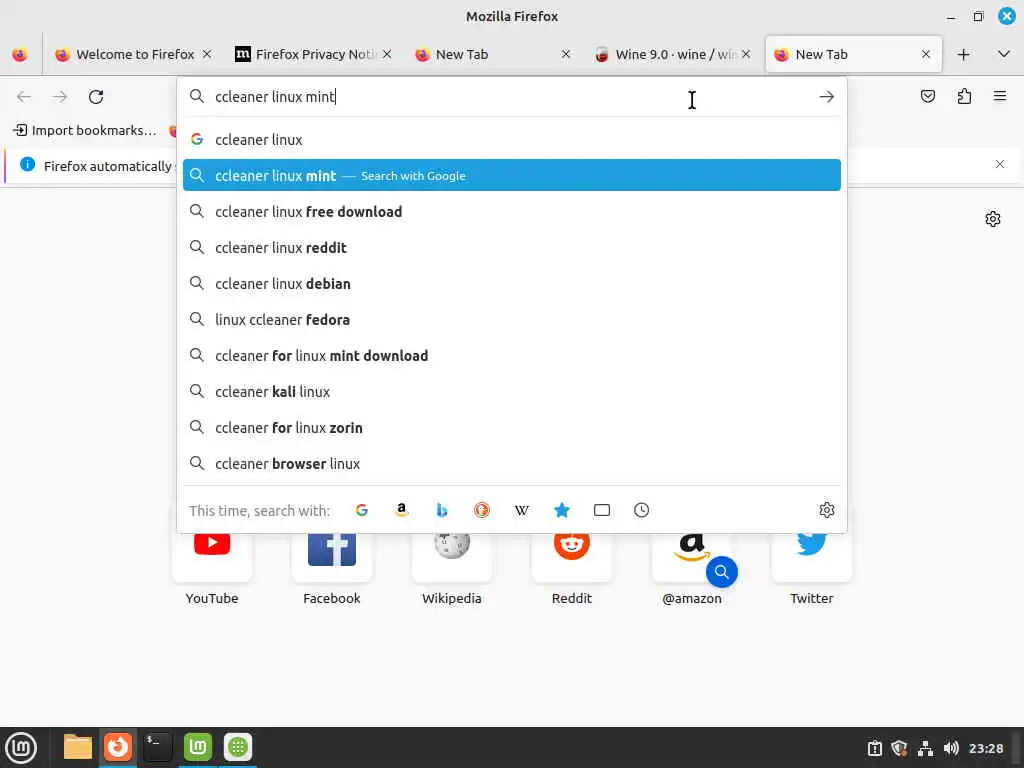Viewport: 1024px width, 768px height.
Task: Submit search with the go arrow
Action: [827, 97]
